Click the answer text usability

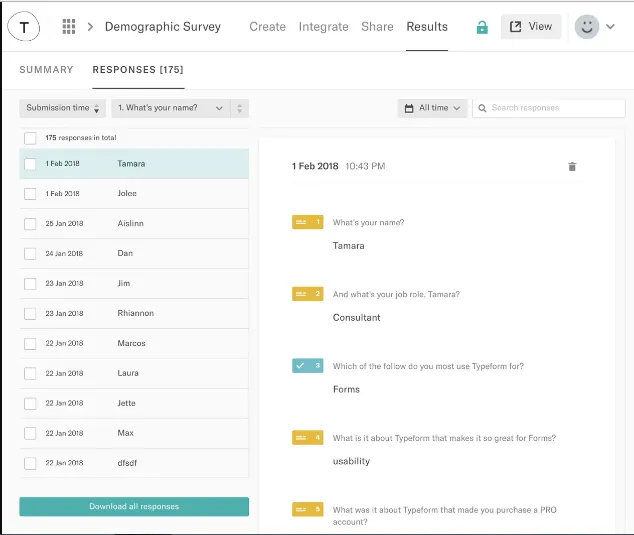pos(351,461)
